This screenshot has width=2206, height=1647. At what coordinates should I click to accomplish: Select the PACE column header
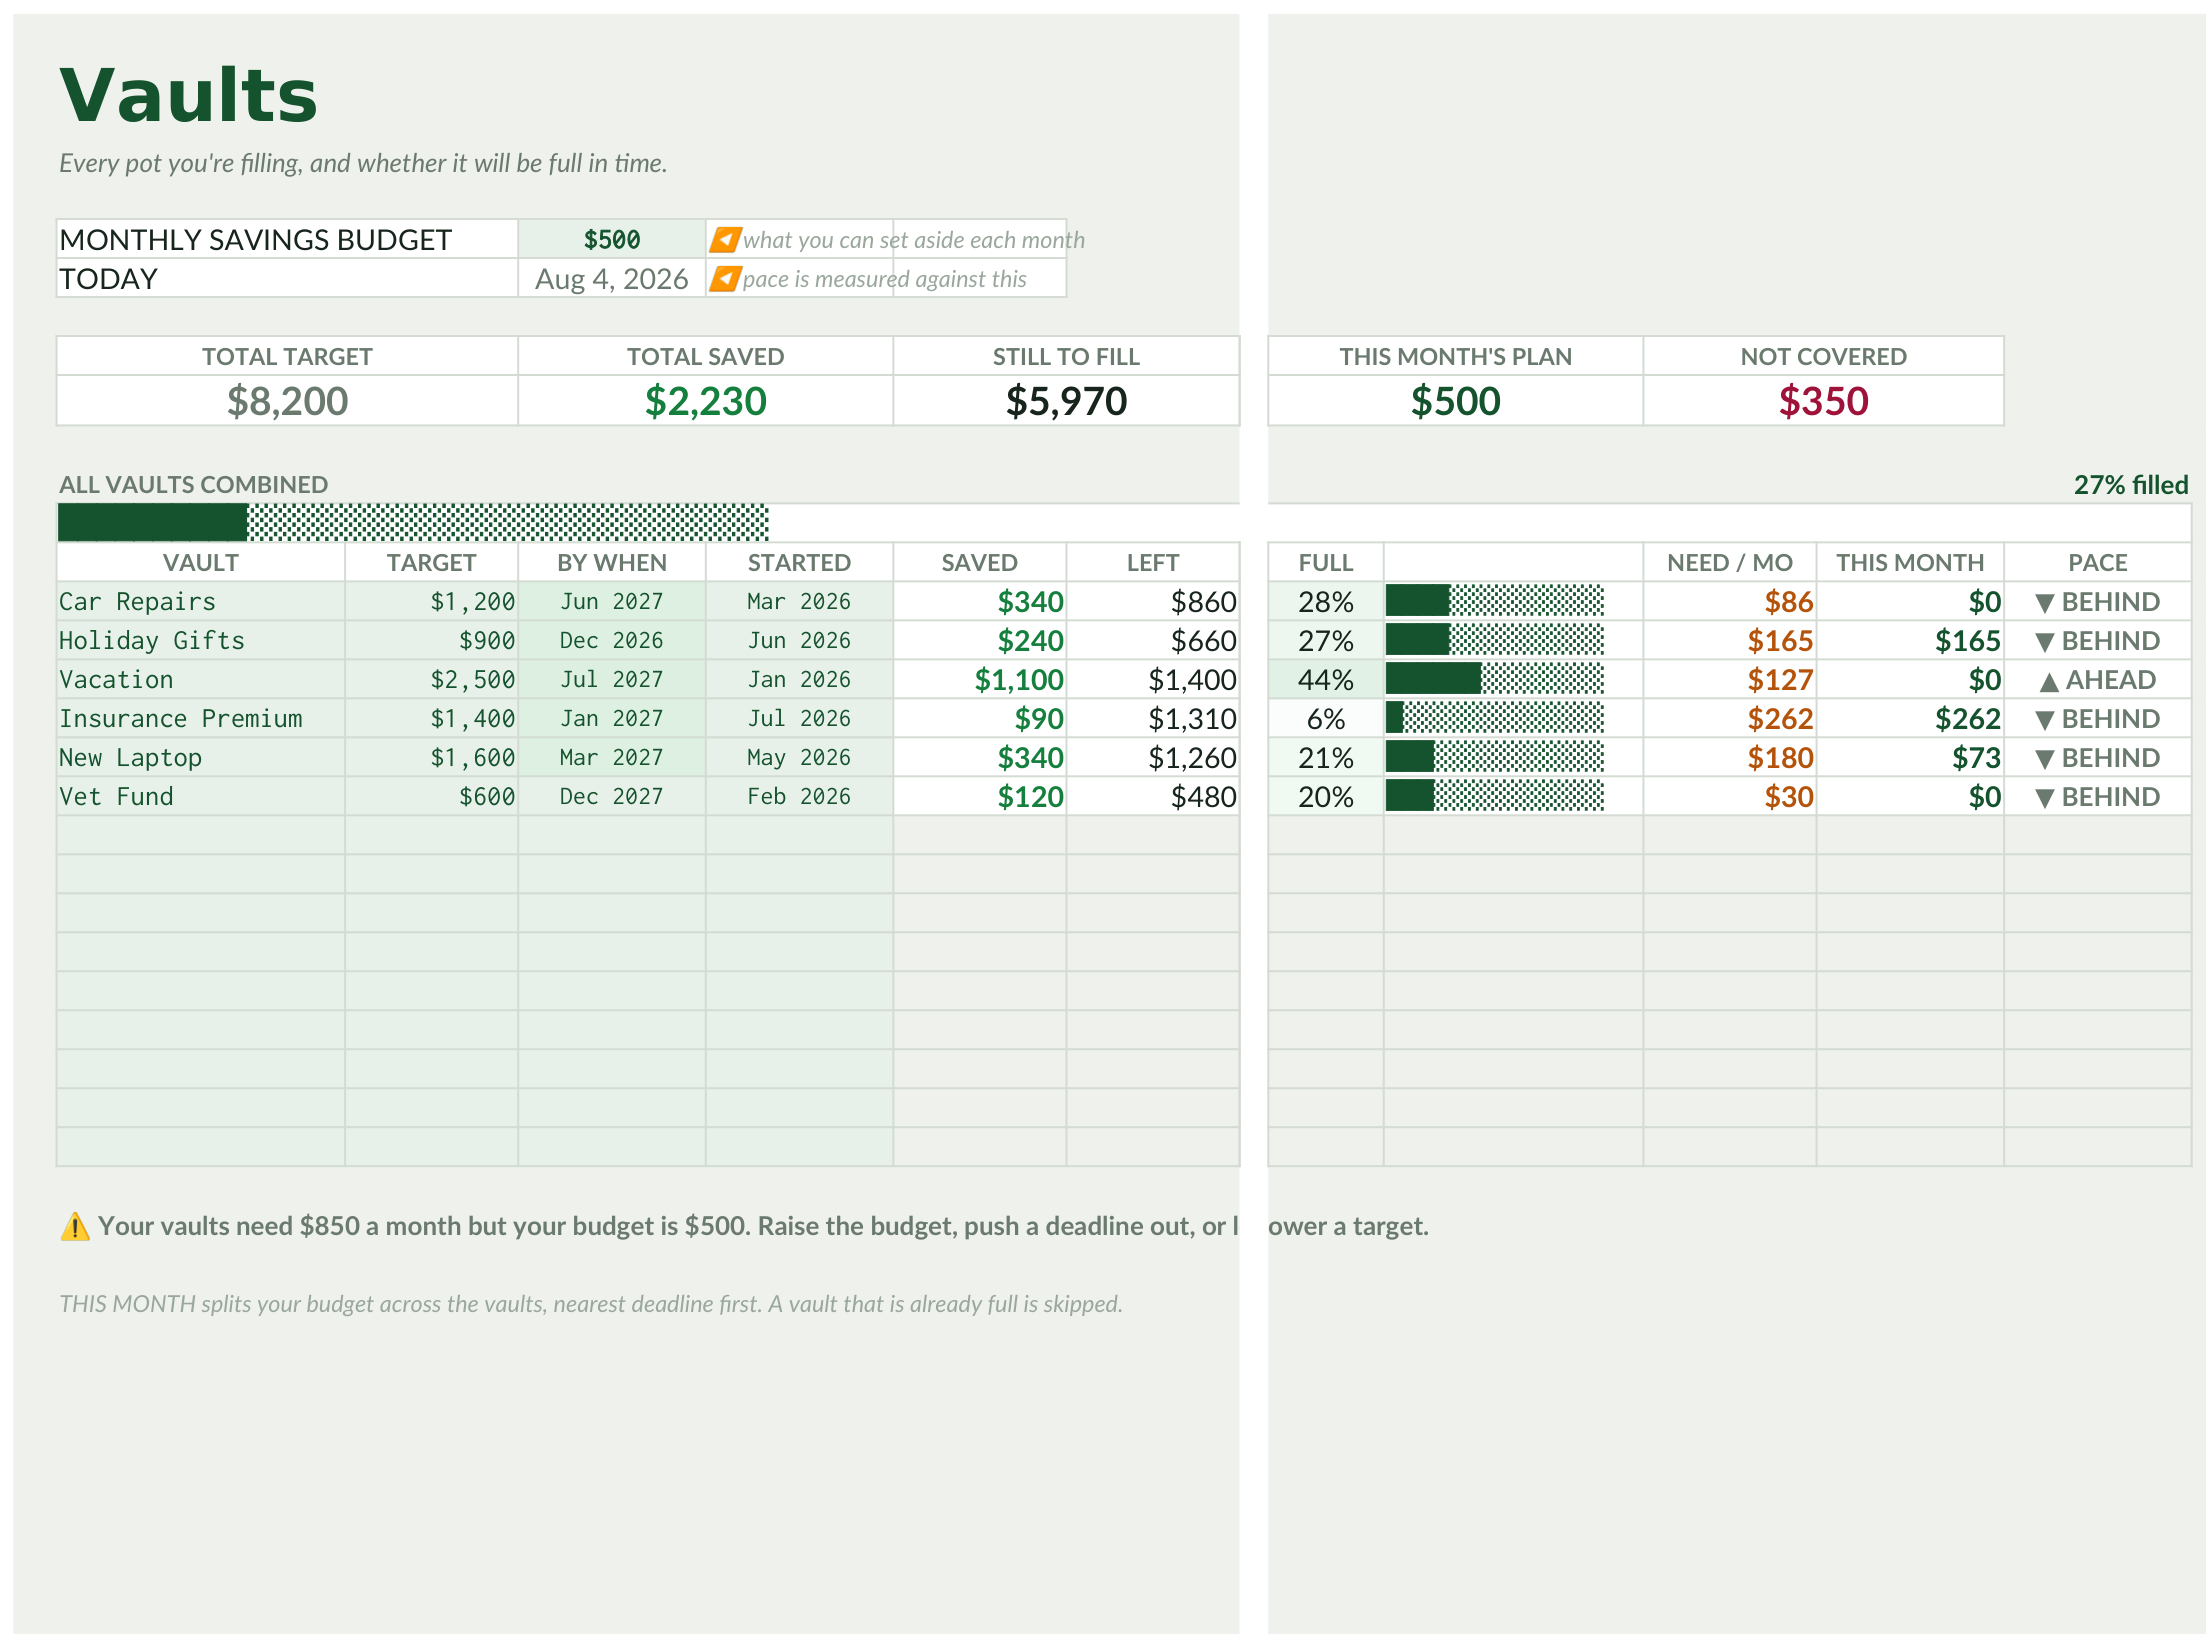tap(2098, 562)
